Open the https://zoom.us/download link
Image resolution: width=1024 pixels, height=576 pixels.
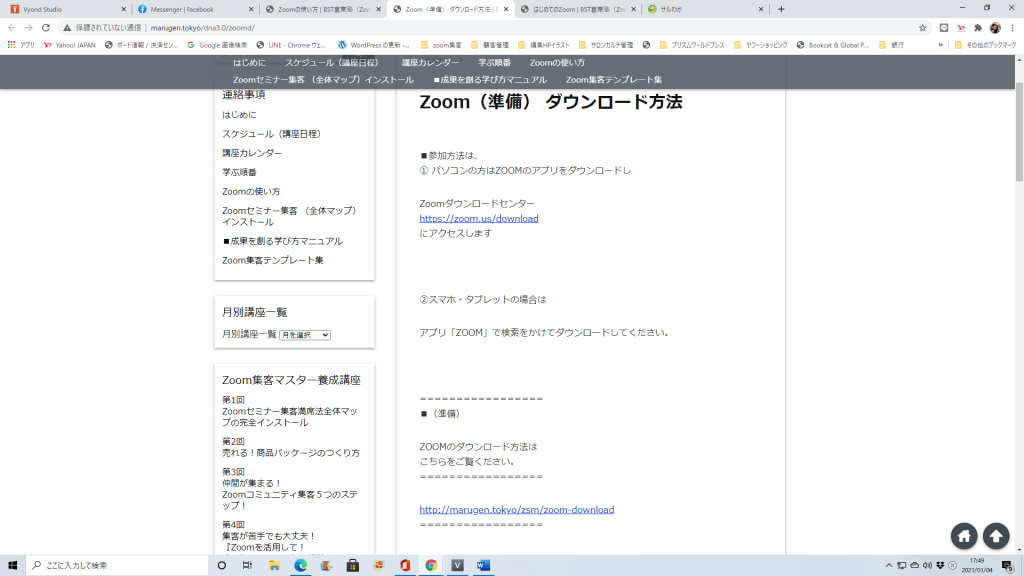coord(479,219)
